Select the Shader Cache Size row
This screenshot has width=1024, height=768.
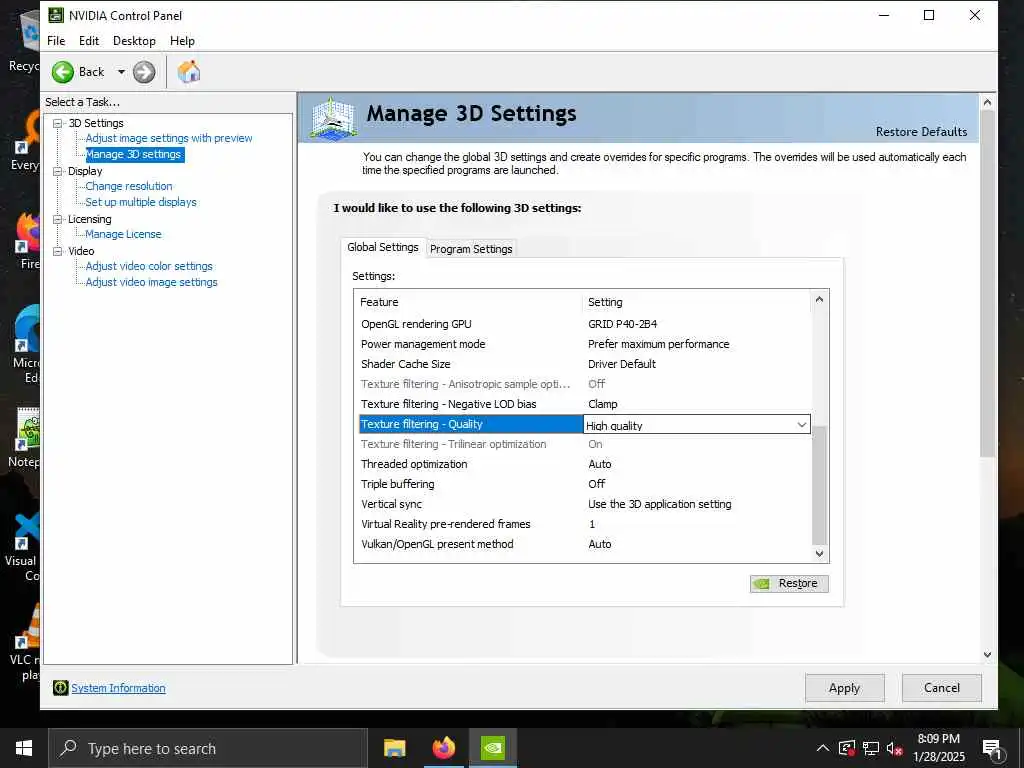click(585, 364)
